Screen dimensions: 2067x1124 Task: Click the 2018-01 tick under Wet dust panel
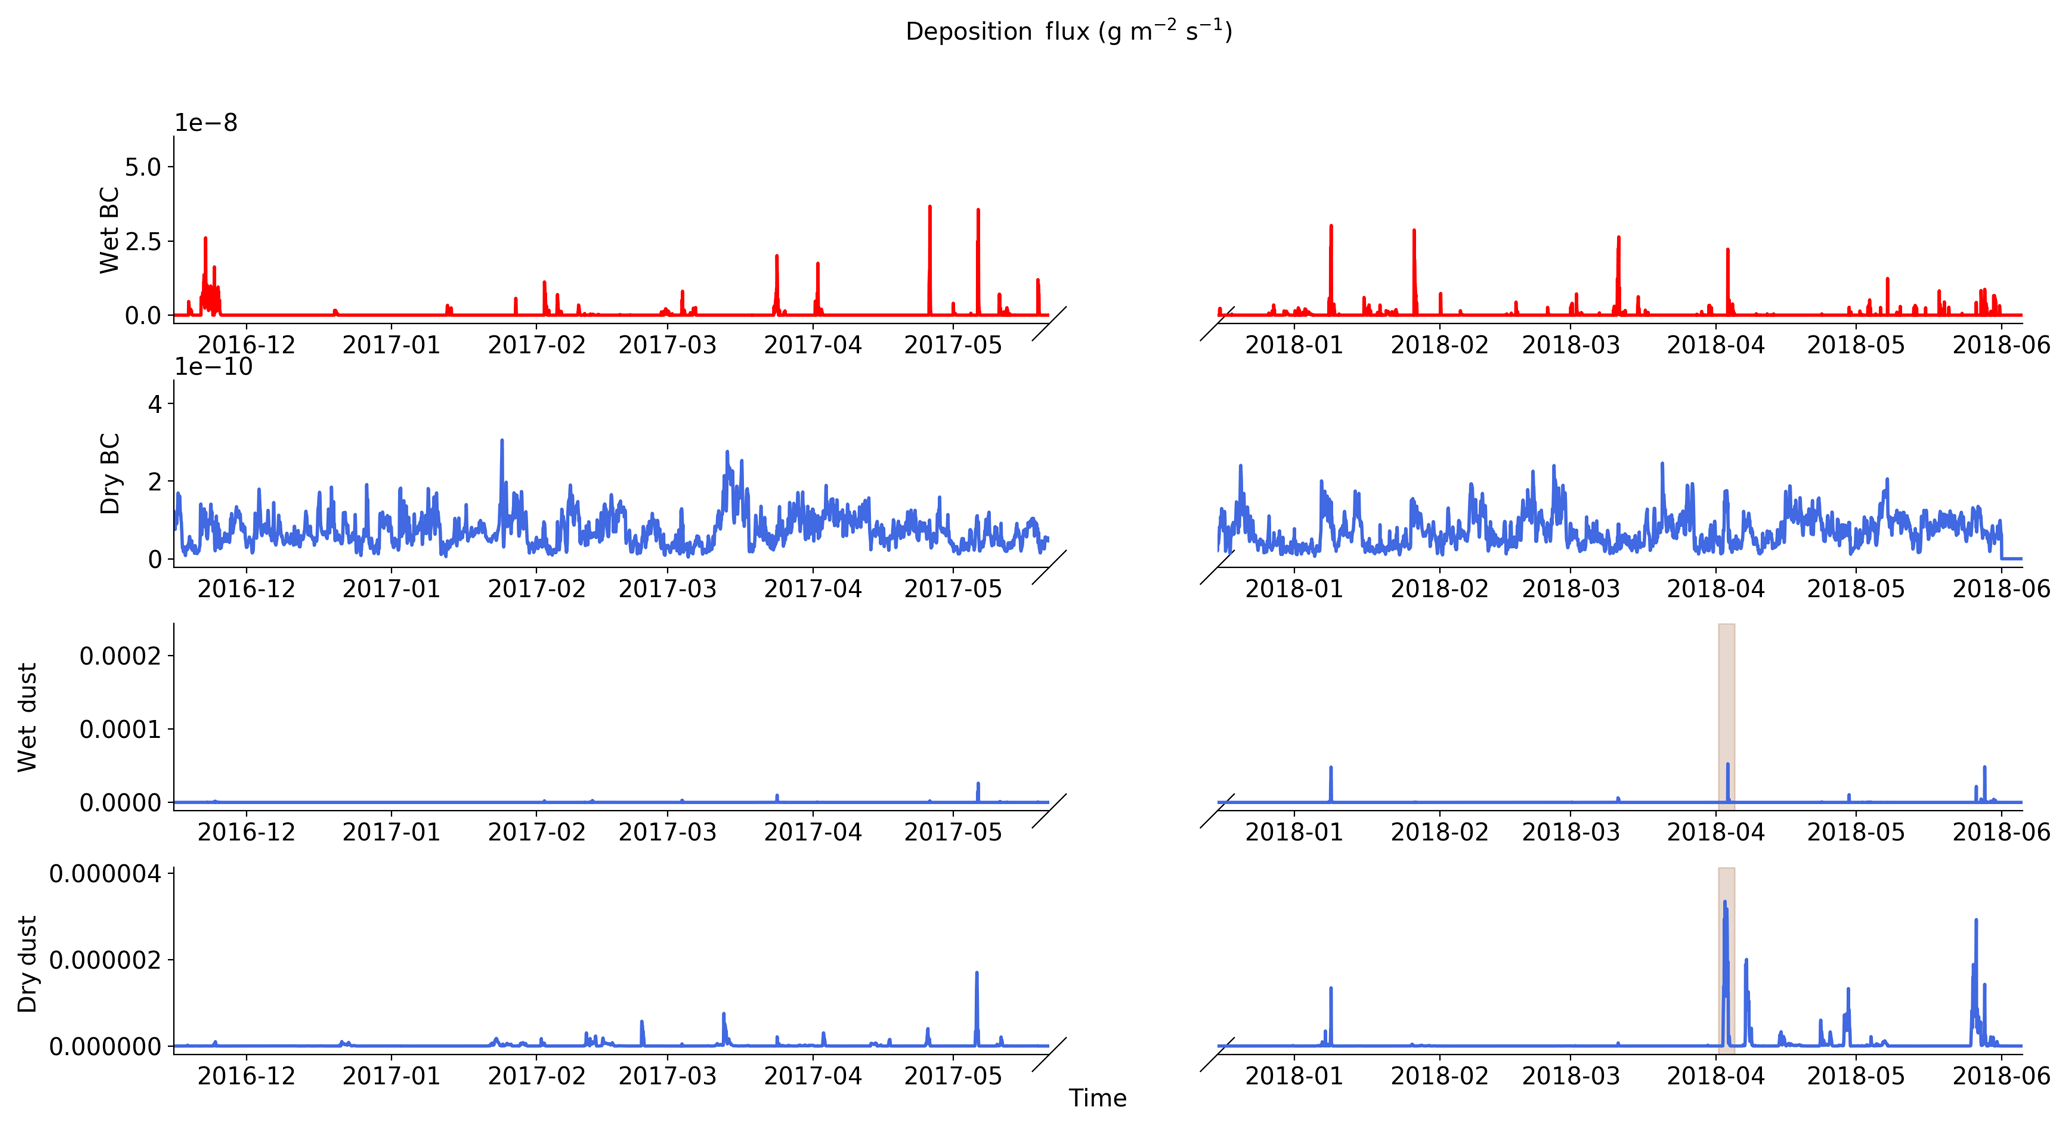tap(1294, 833)
